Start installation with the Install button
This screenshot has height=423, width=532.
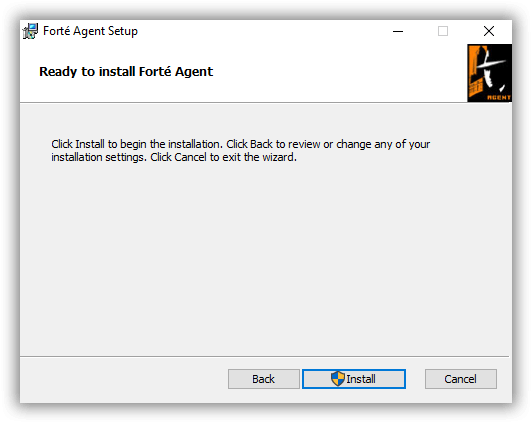click(x=354, y=379)
